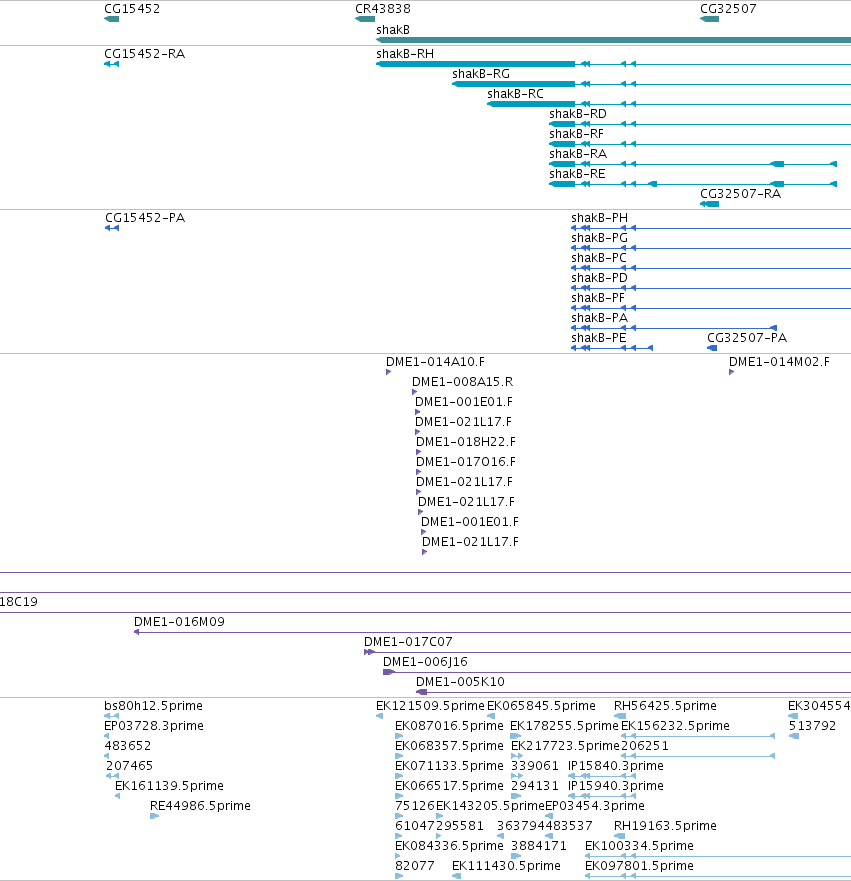Select the DME1-005K10 BAC clone label
The width and height of the screenshot is (851, 881).
click(460, 682)
